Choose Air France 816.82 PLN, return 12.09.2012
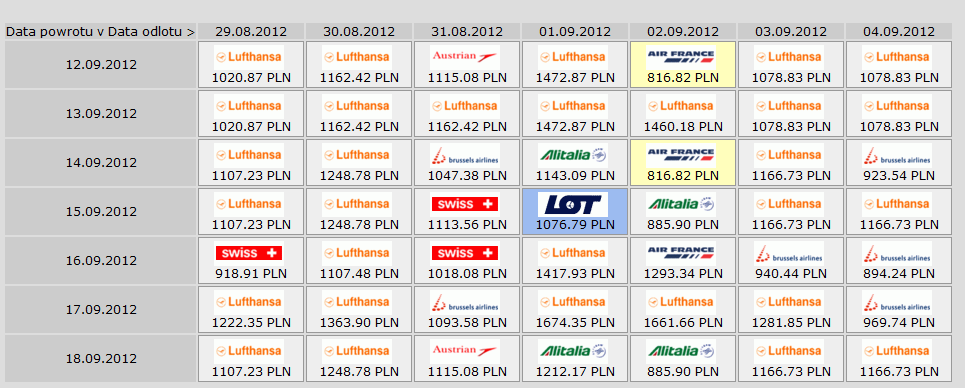 point(683,64)
